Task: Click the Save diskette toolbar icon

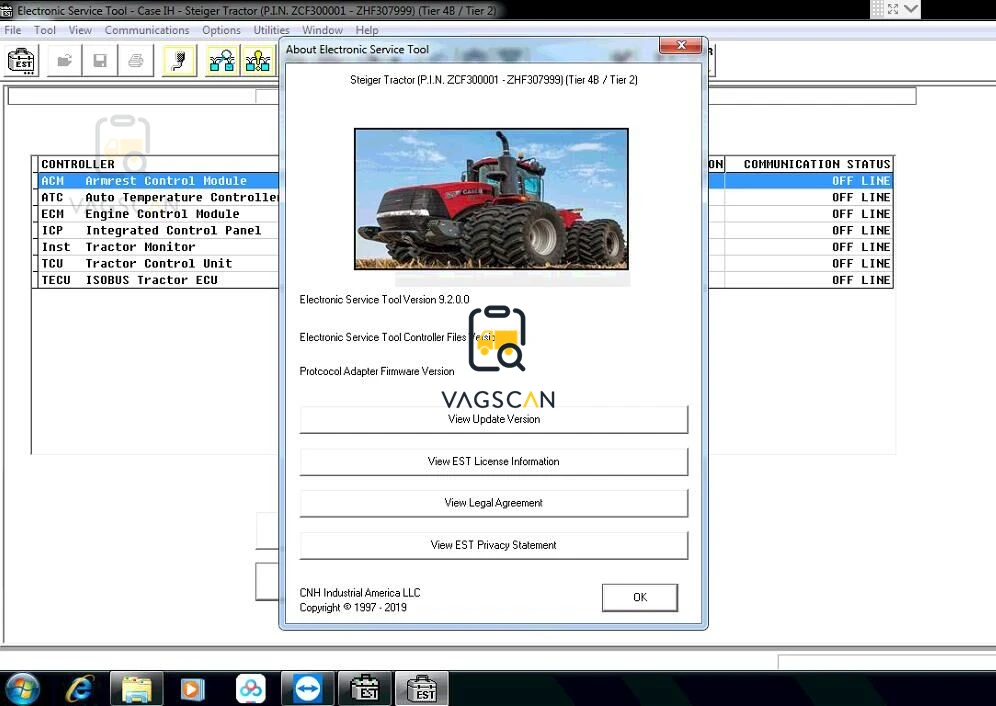Action: click(x=100, y=61)
